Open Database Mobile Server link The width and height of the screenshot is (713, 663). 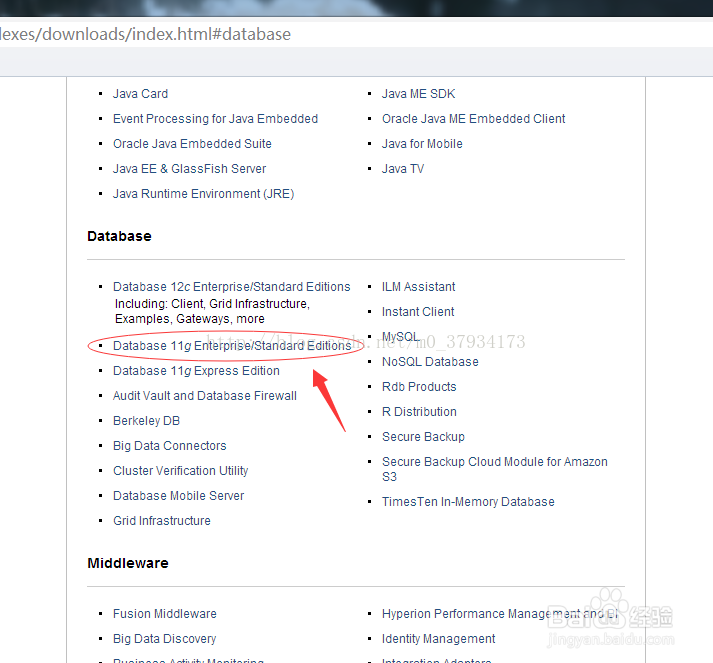(x=179, y=496)
